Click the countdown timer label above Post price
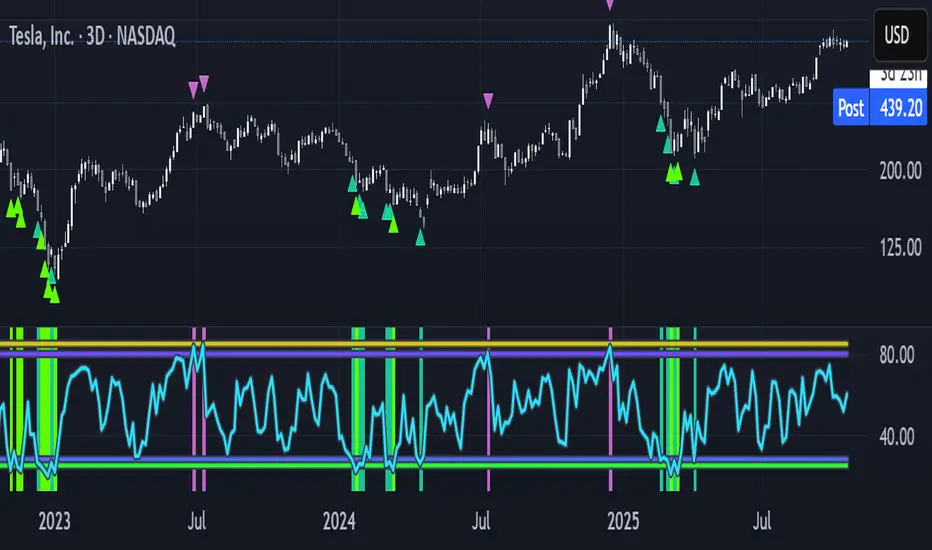This screenshot has height=550, width=932. 898,76
